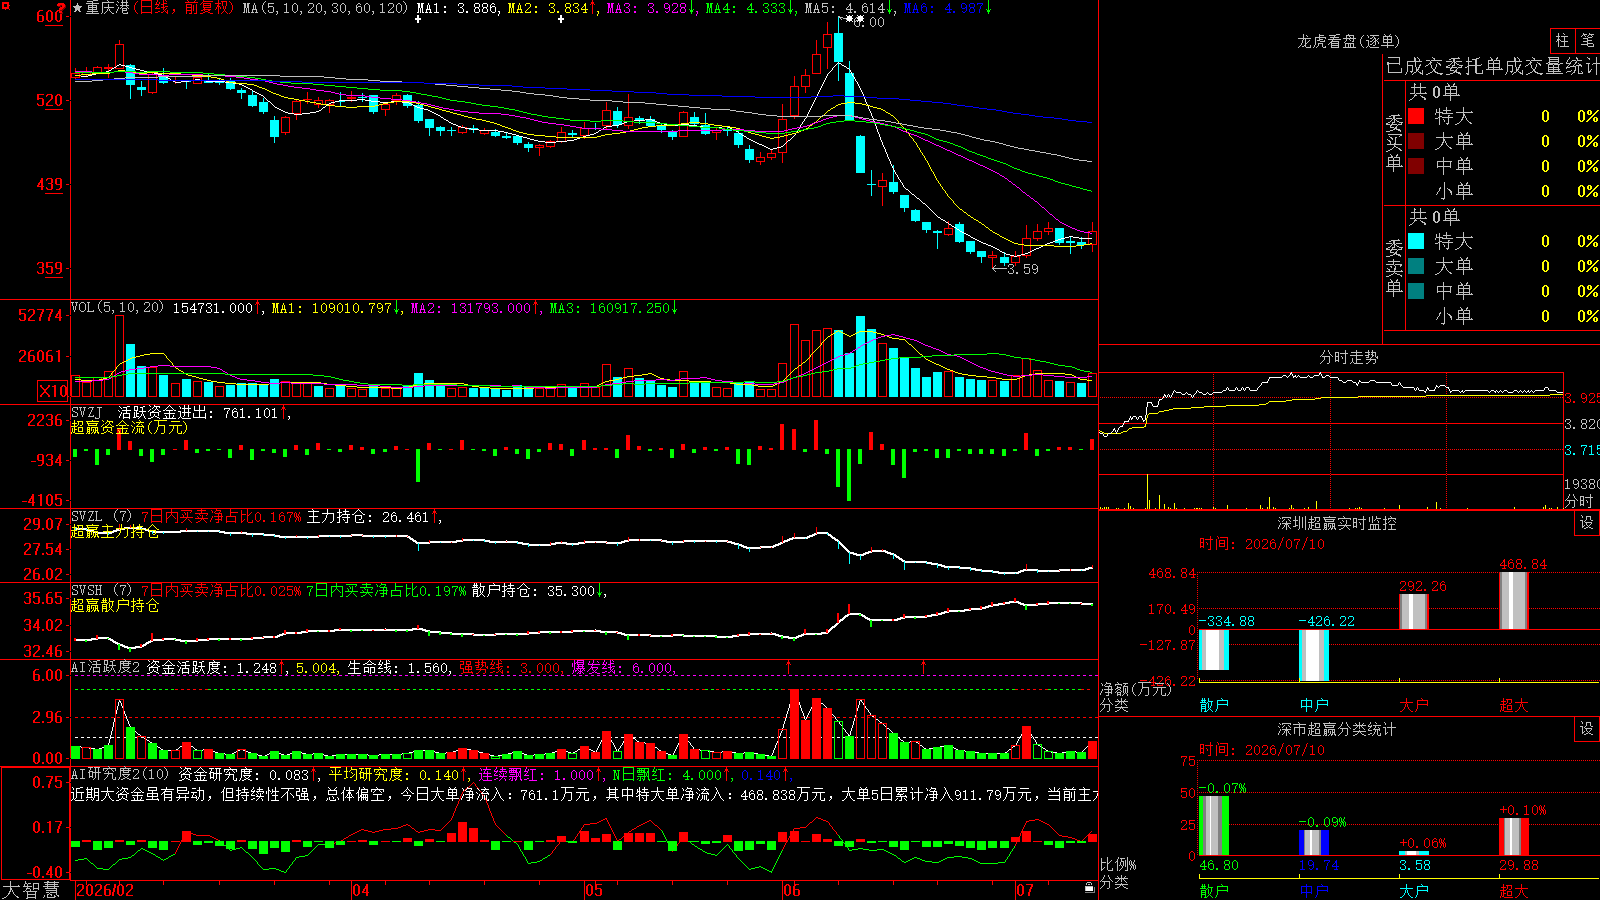Jump to month 06 on the date axis
Screen dimensions: 1600x900
792,890
